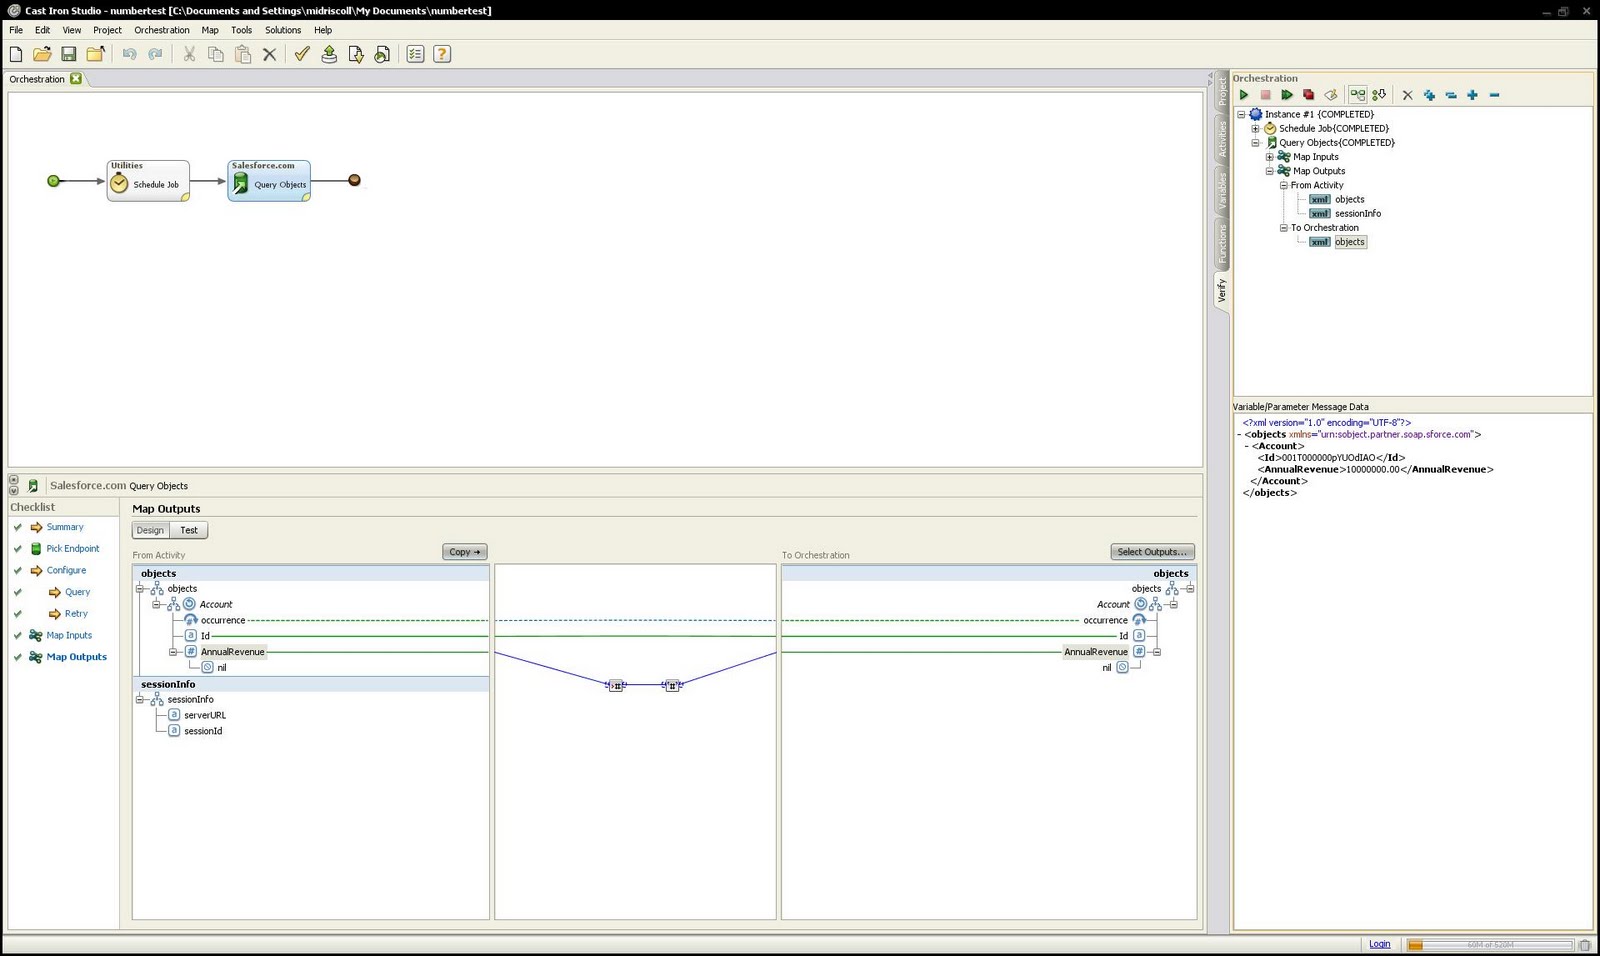Click the Delete X icon in the main toolbar
Viewport: 1600px width, 956px height.
pyautogui.click(x=269, y=54)
